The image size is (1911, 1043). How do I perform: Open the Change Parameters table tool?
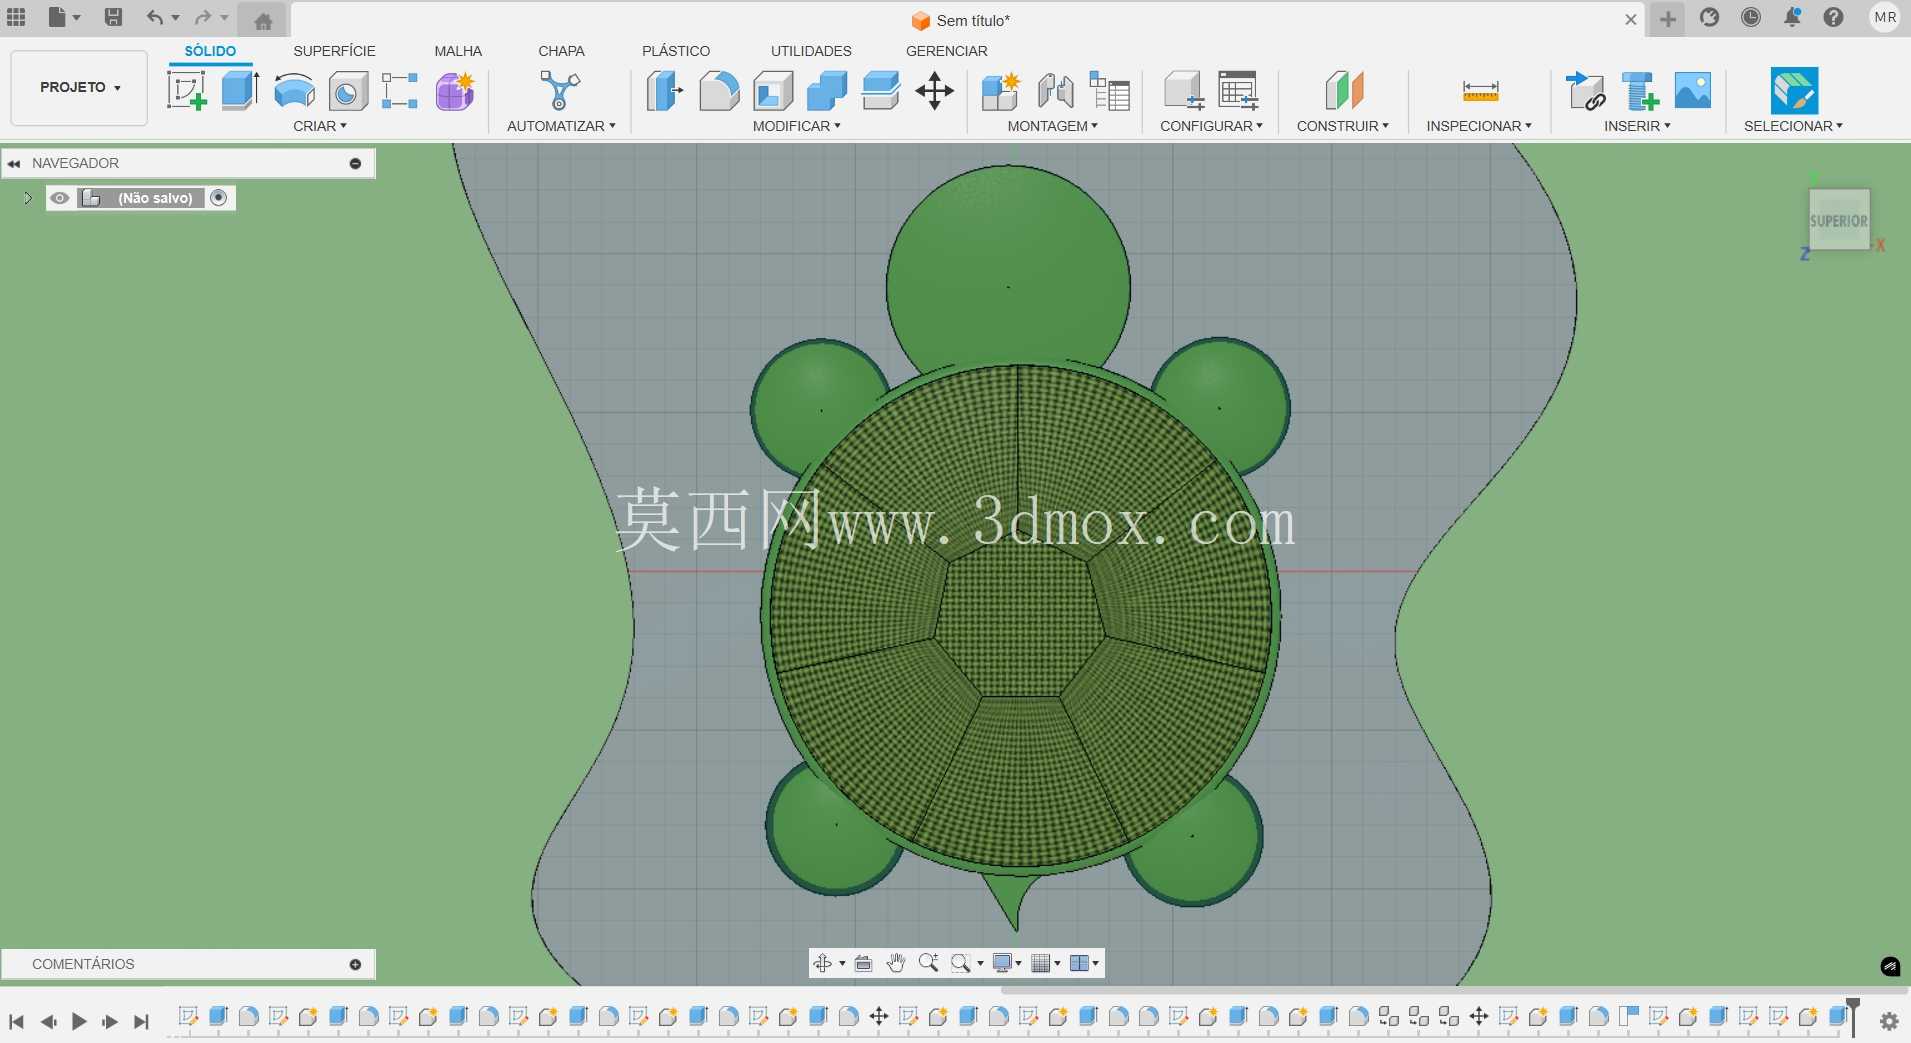(1238, 91)
